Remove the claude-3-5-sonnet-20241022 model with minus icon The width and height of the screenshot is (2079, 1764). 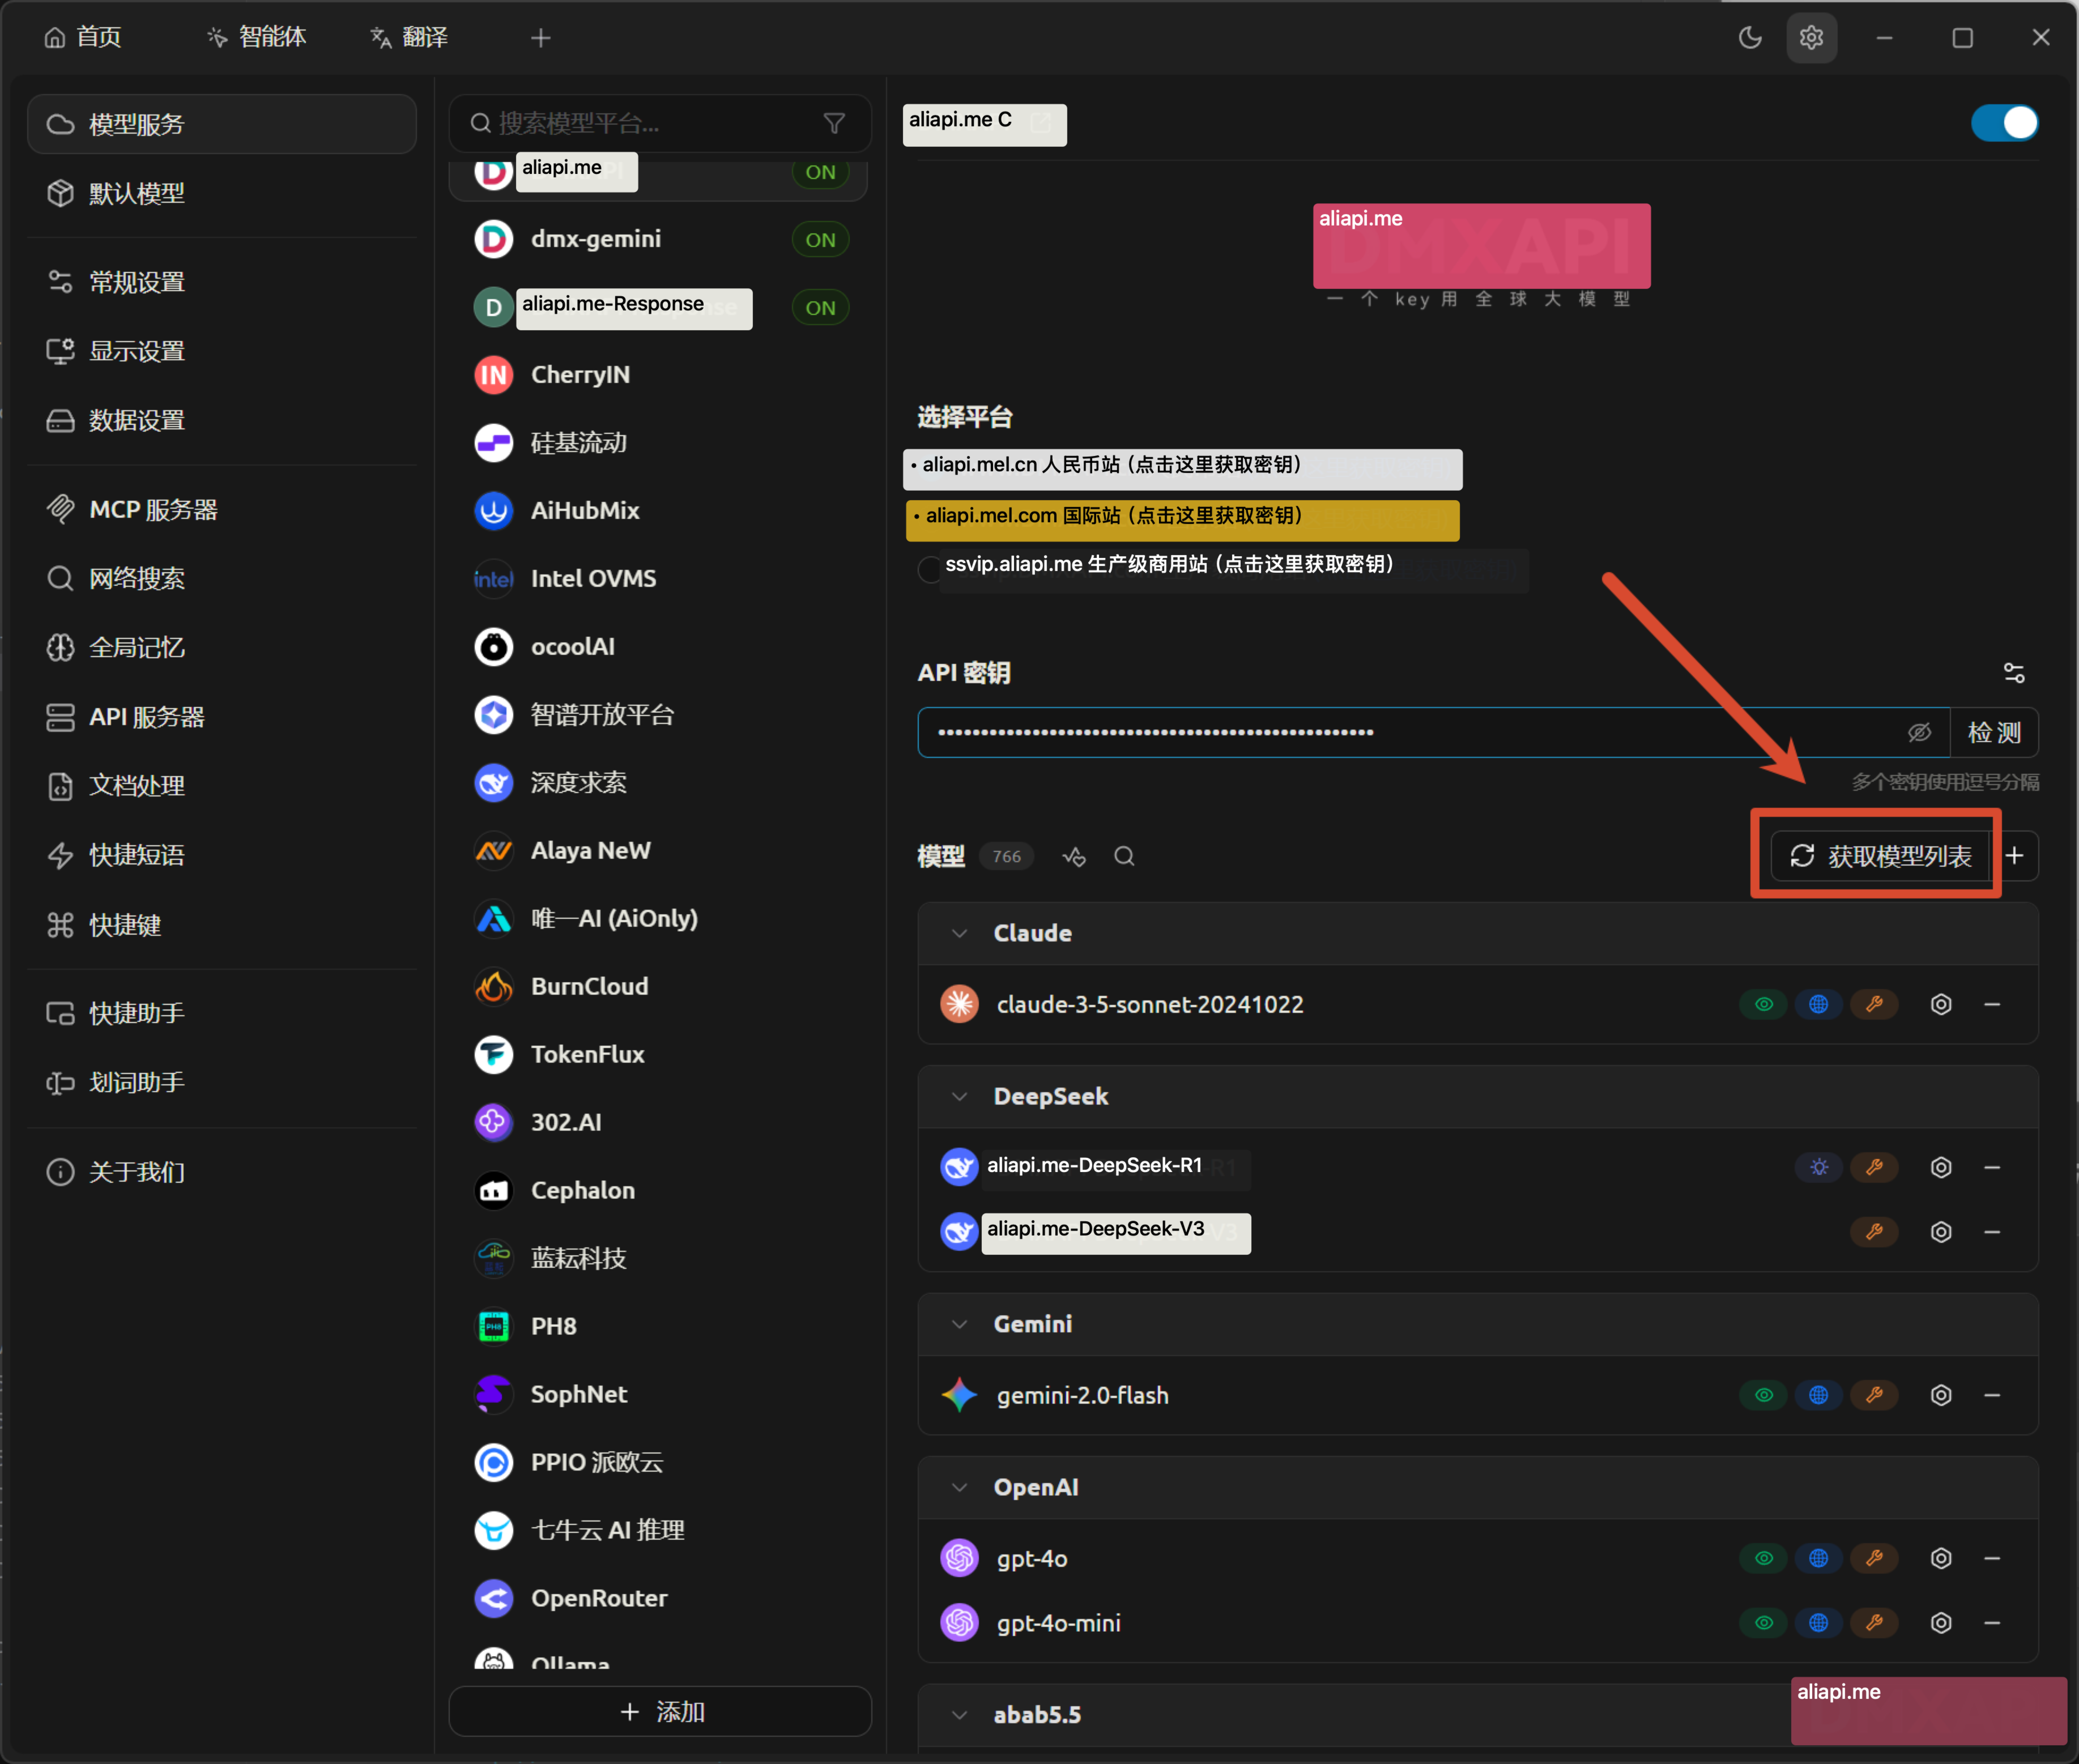tap(1992, 1004)
